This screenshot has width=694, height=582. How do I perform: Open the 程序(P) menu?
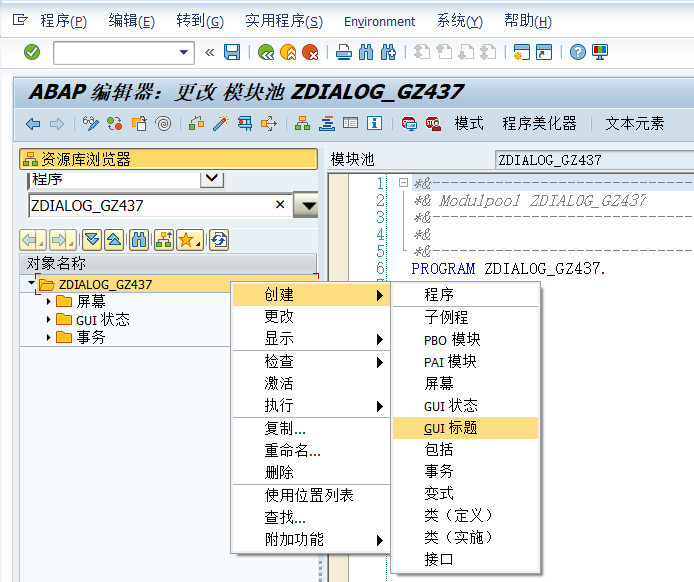tap(64, 21)
